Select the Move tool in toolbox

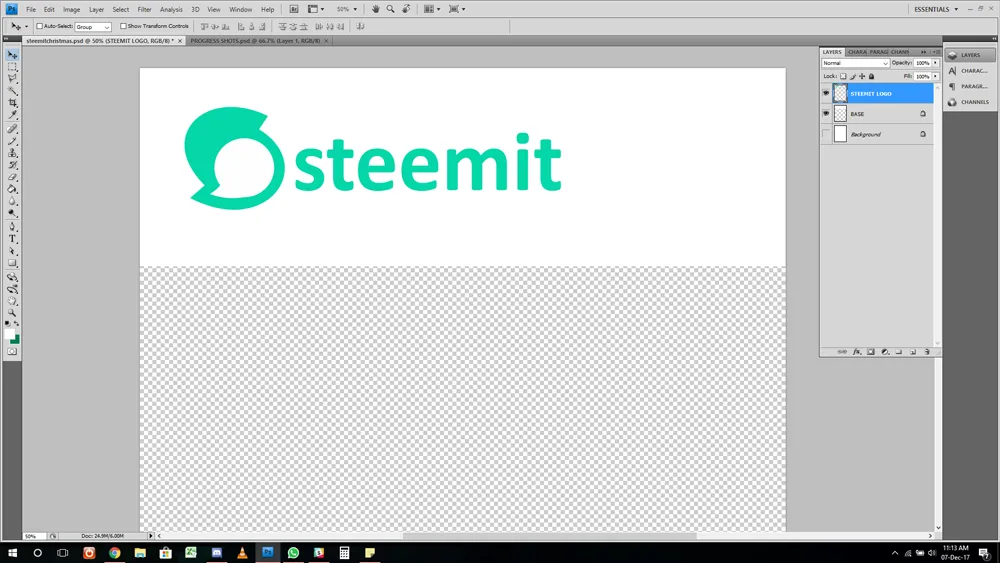point(12,55)
